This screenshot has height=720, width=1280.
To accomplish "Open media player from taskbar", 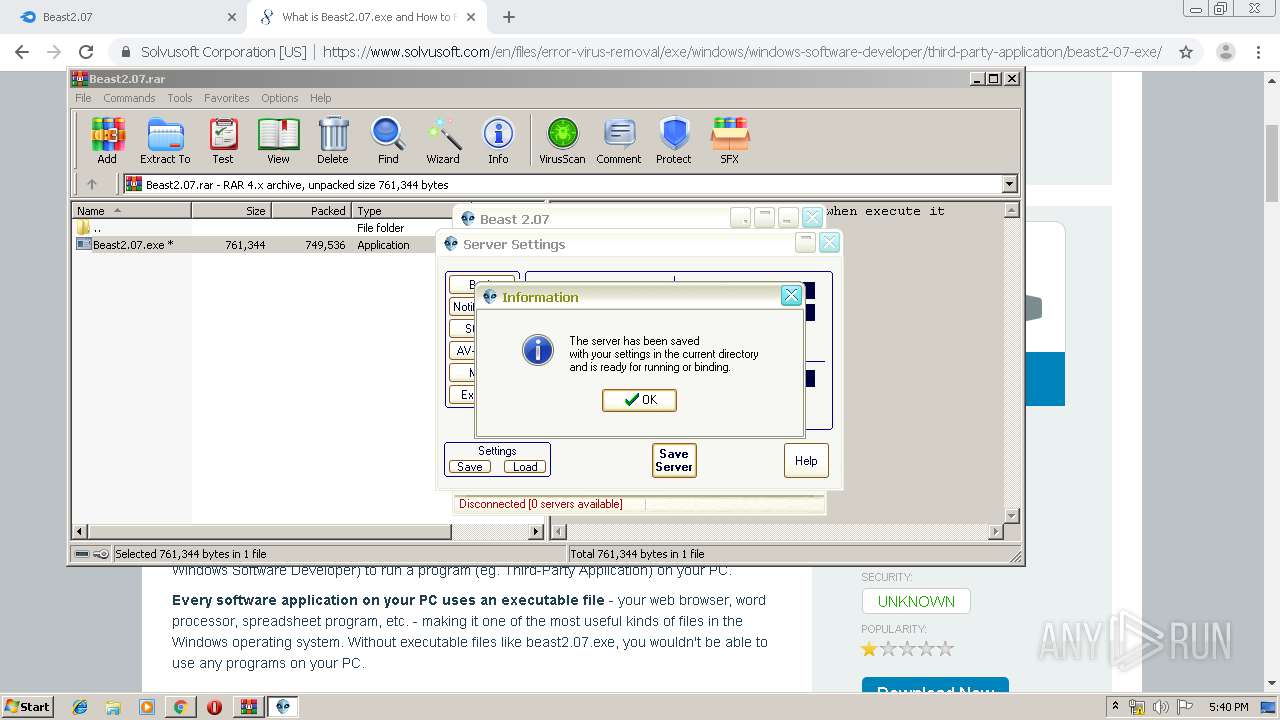I will [x=147, y=707].
